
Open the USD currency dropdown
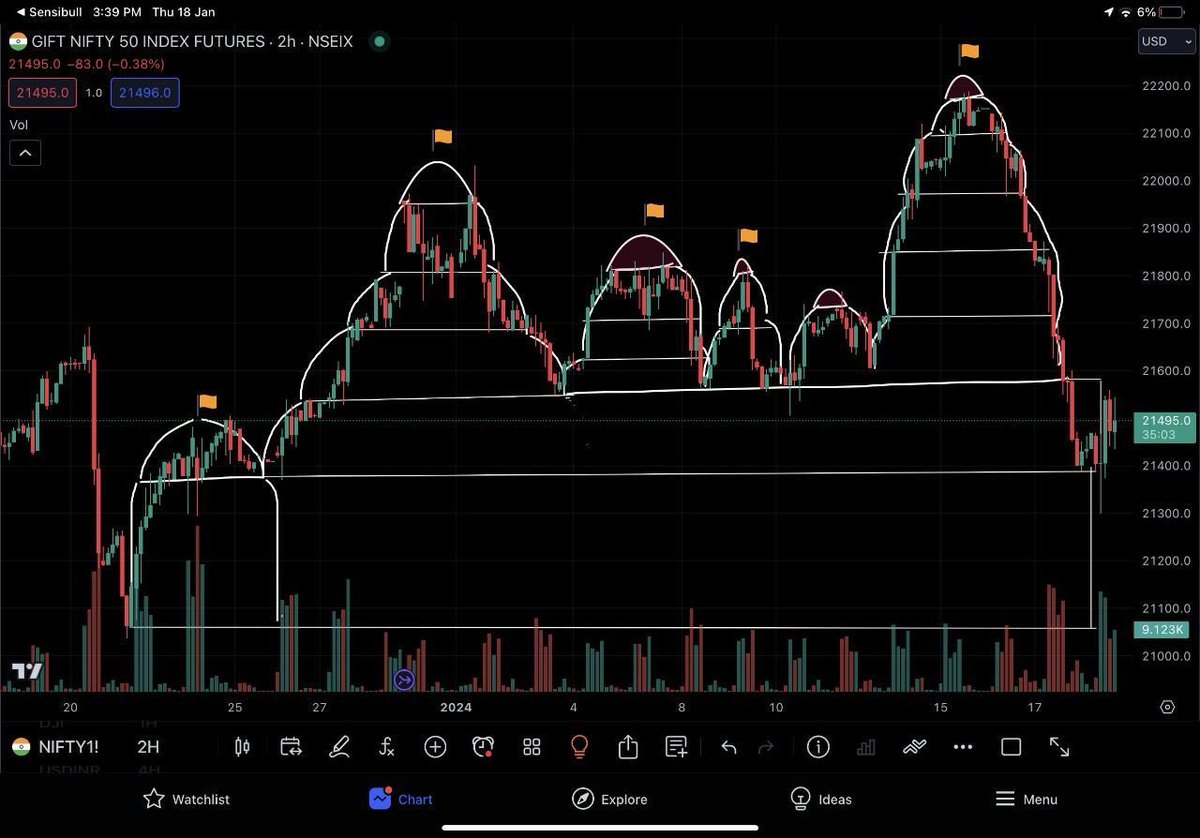click(1165, 41)
